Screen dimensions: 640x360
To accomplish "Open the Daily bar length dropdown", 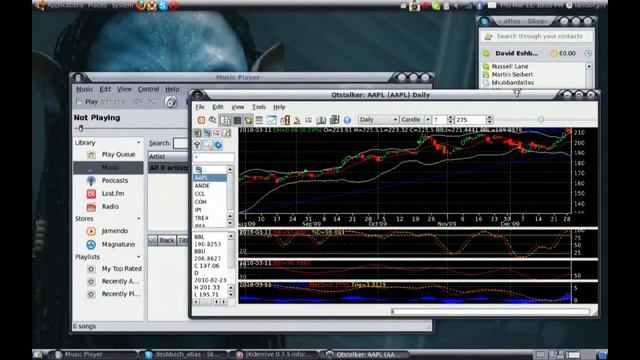I will pos(378,120).
